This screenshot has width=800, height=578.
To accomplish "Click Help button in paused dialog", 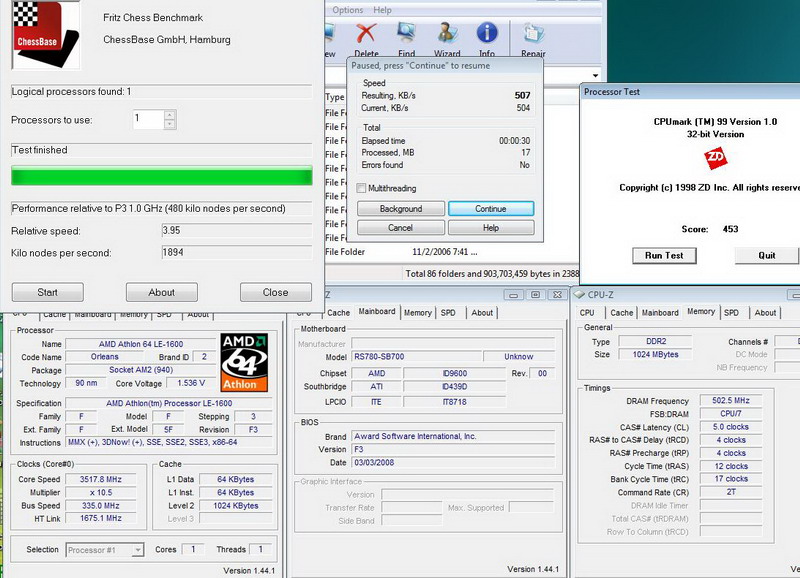I will coord(491,228).
